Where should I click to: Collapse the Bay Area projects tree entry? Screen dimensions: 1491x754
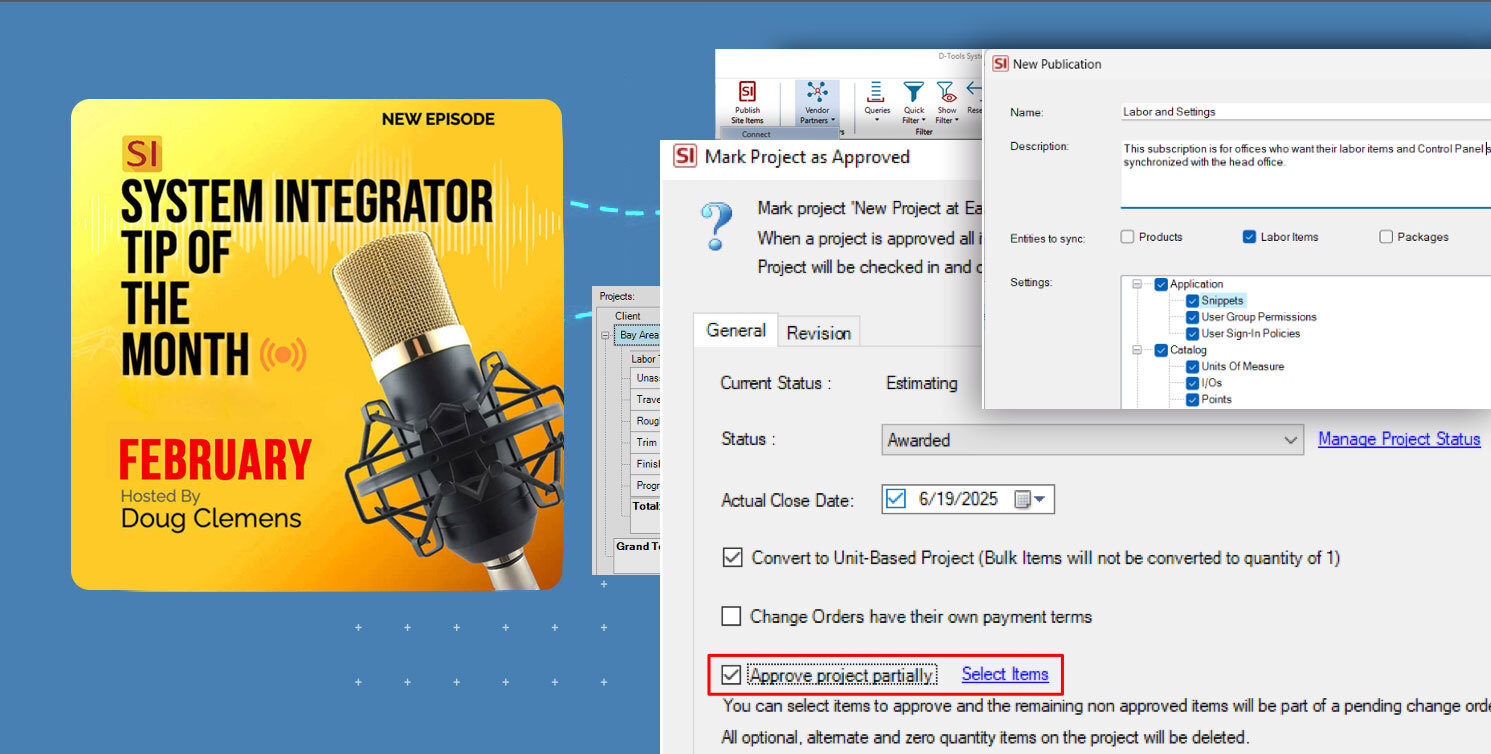(x=604, y=335)
